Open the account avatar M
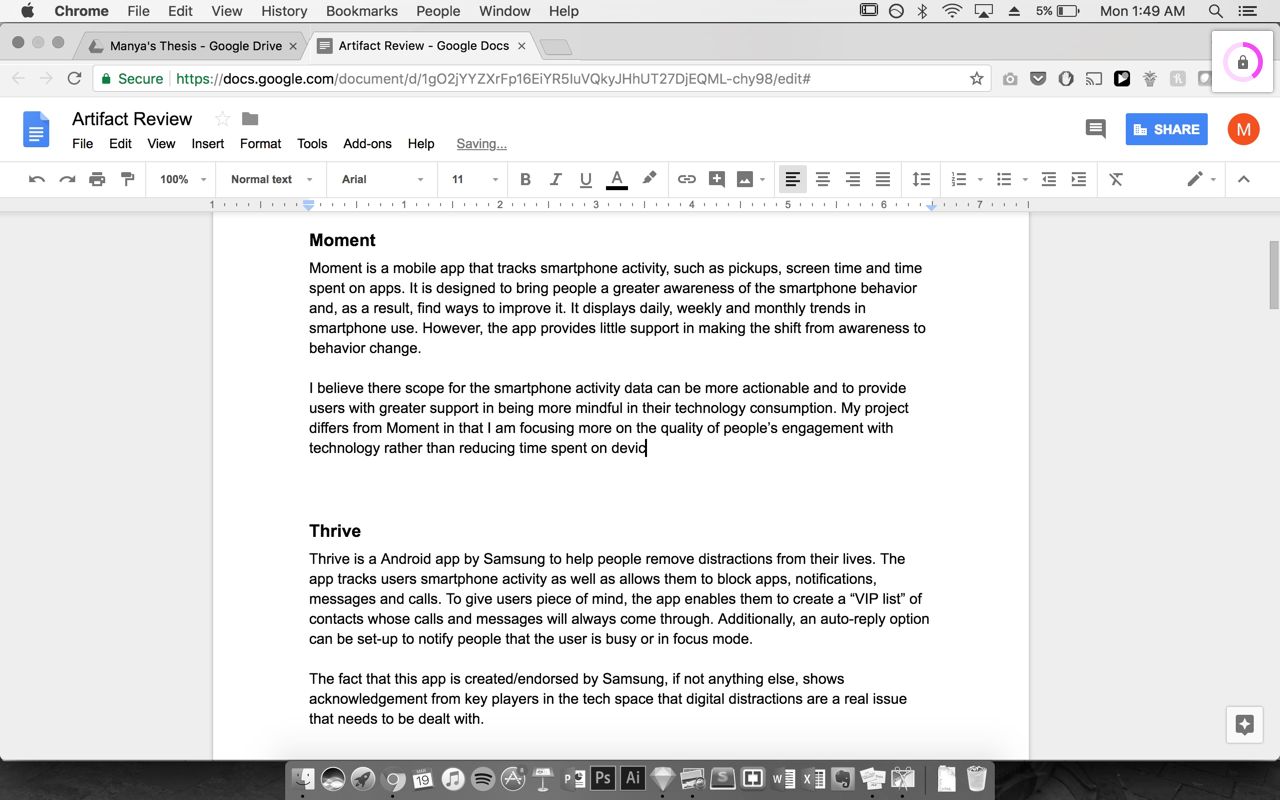1280x800 pixels. click(1243, 129)
